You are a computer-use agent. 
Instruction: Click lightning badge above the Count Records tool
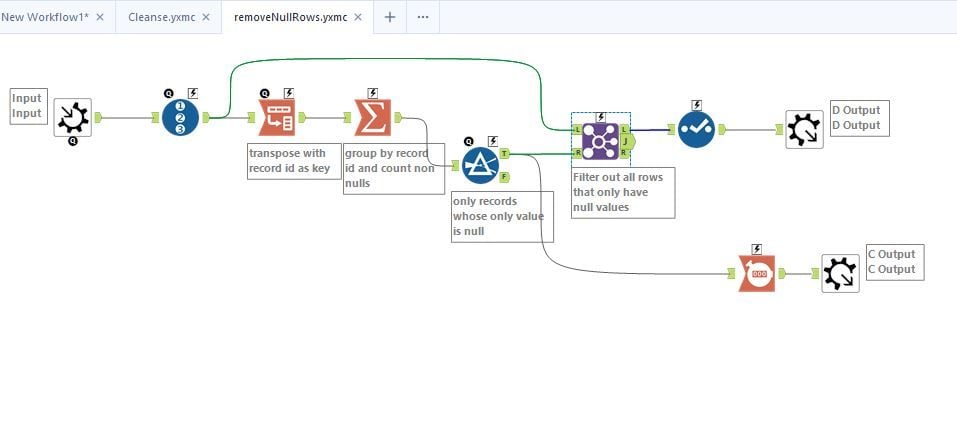coord(757,249)
